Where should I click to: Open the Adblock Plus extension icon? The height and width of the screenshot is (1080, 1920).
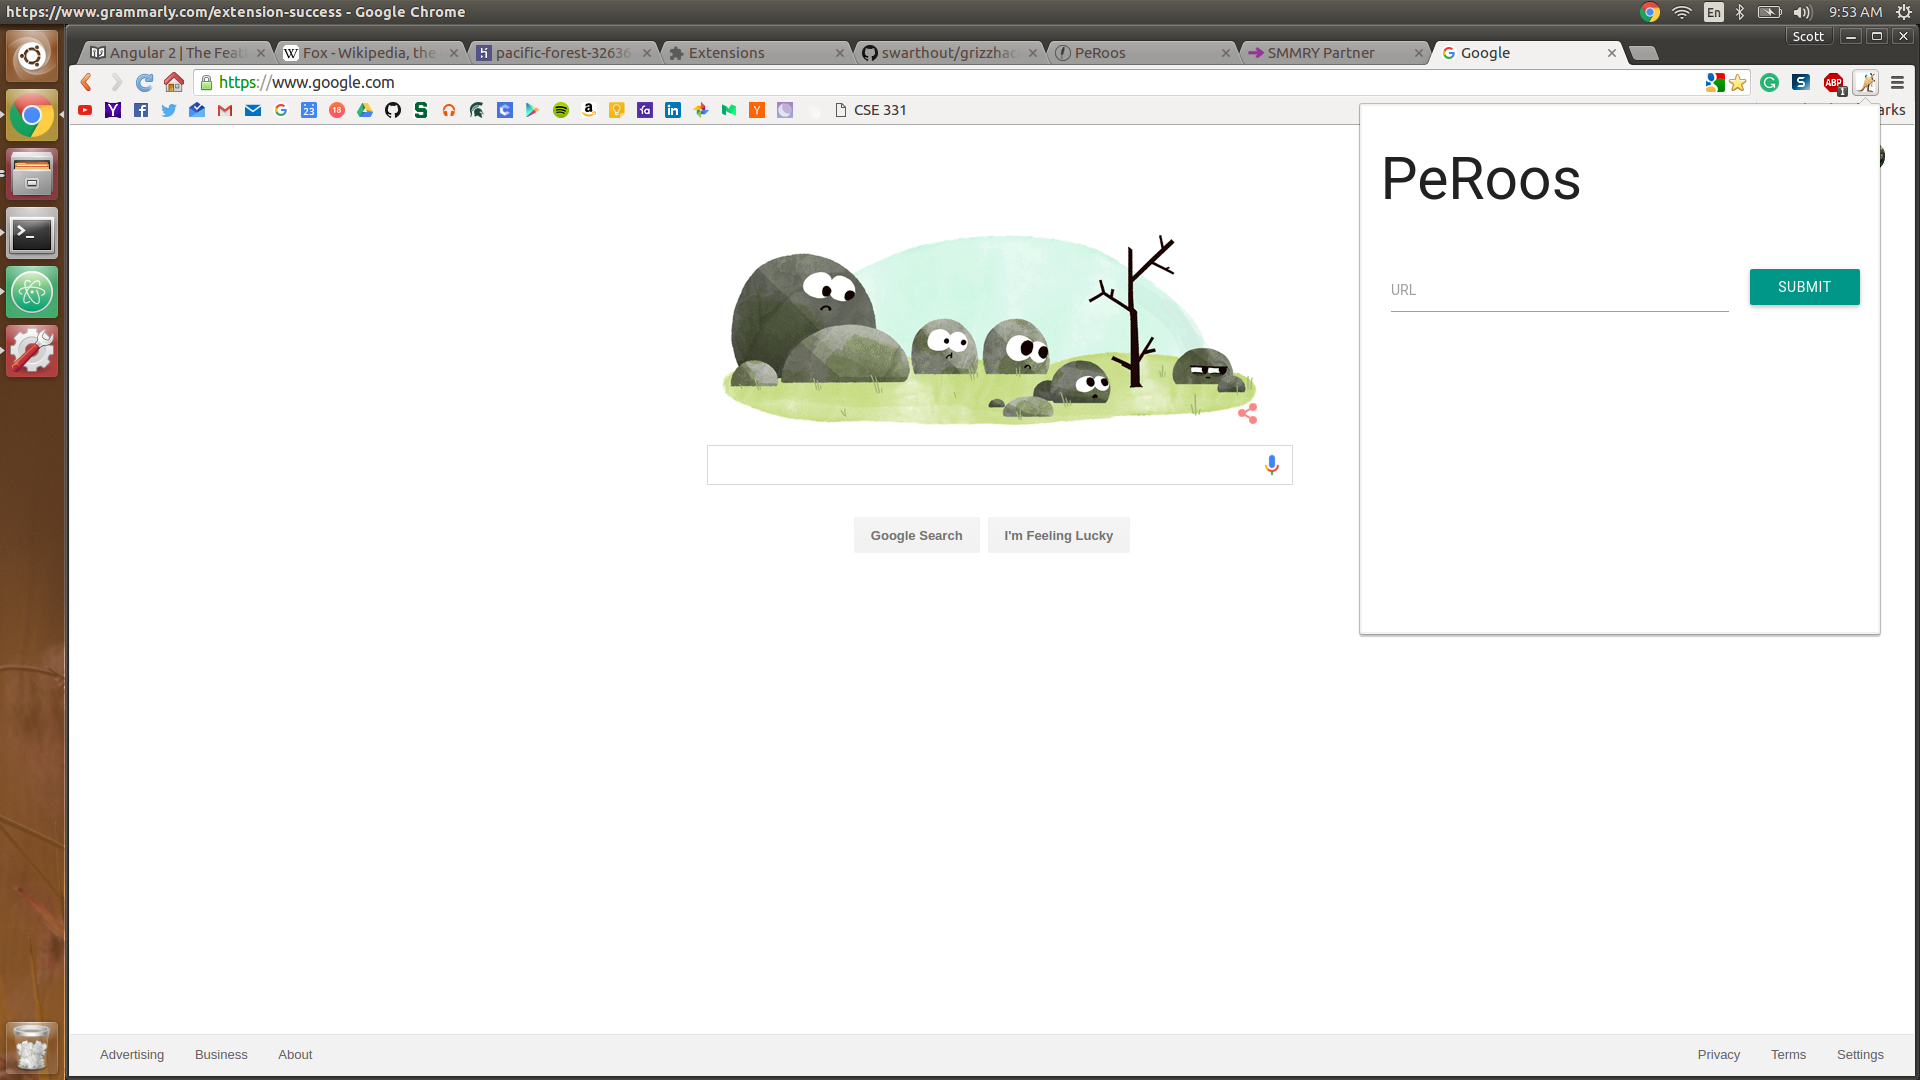[x=1833, y=83]
